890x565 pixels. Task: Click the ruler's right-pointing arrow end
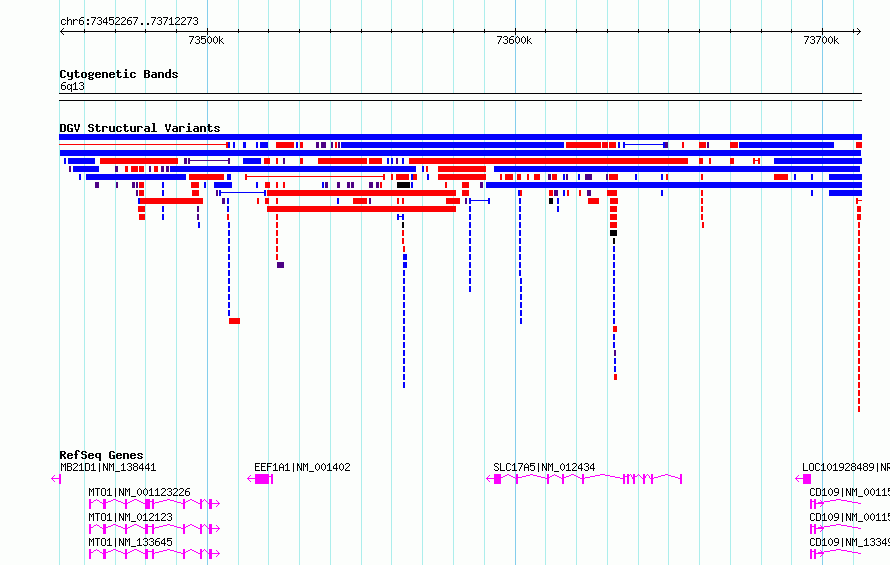pyautogui.click(x=858, y=32)
